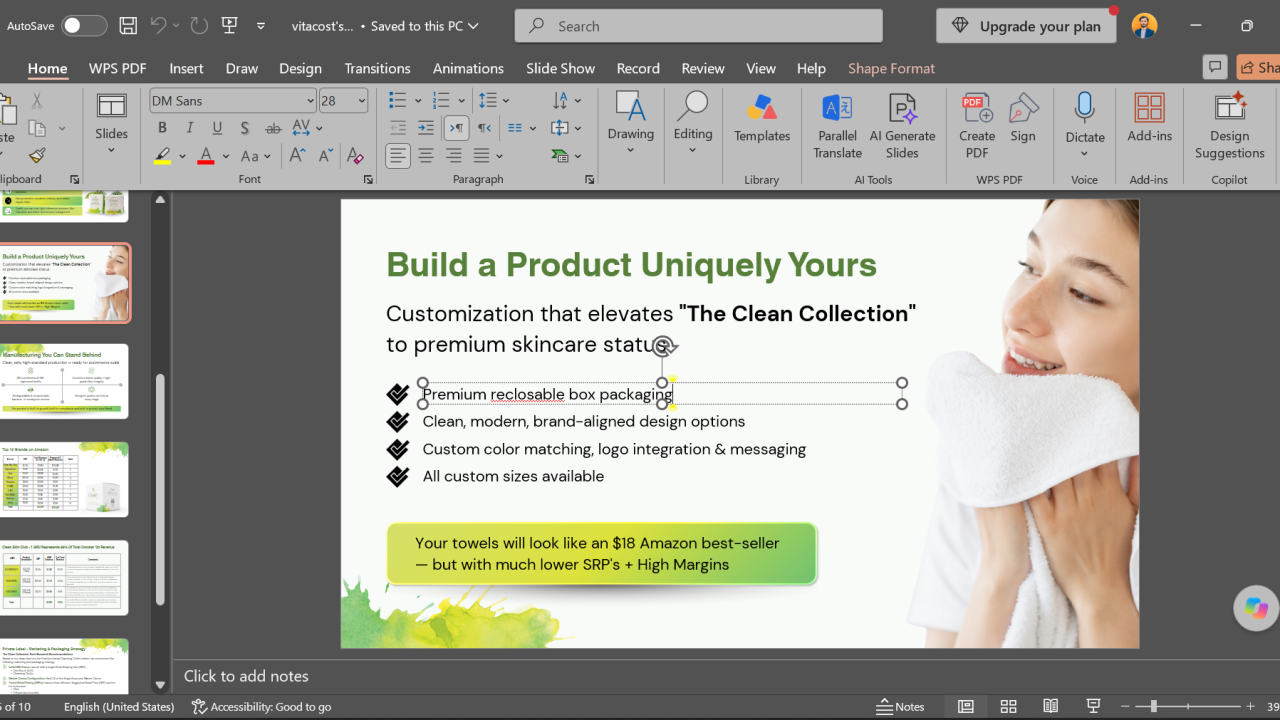The image size is (1280, 720).
Task: Open the Slide Show tab
Action: click(560, 68)
